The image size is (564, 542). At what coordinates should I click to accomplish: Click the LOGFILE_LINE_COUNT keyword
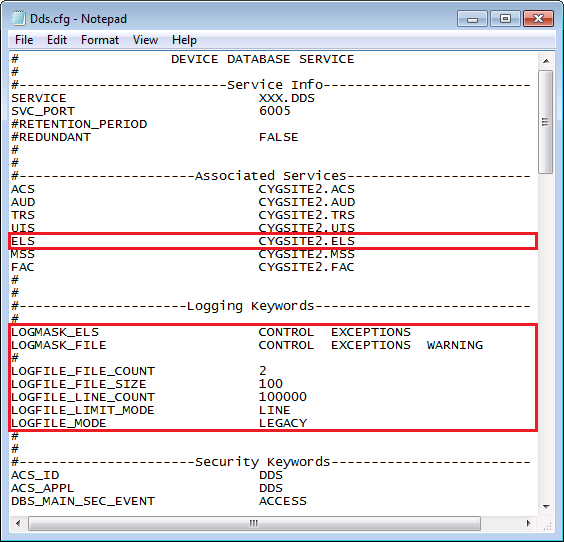tap(83, 397)
